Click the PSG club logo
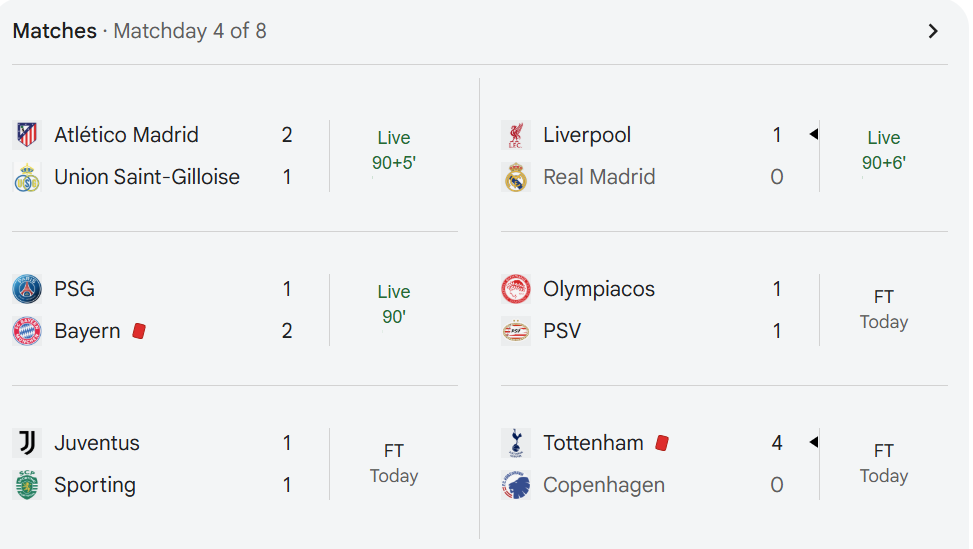 click(27, 289)
